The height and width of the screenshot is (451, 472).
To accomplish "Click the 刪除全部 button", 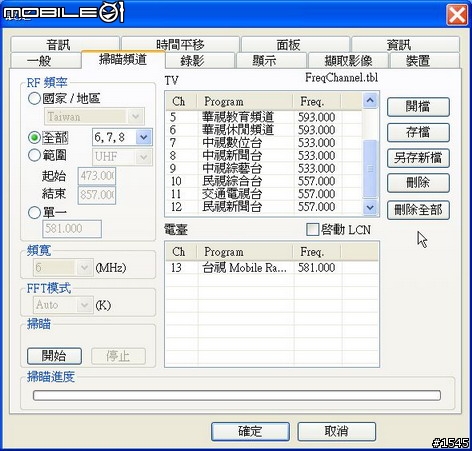I will 418,210.
